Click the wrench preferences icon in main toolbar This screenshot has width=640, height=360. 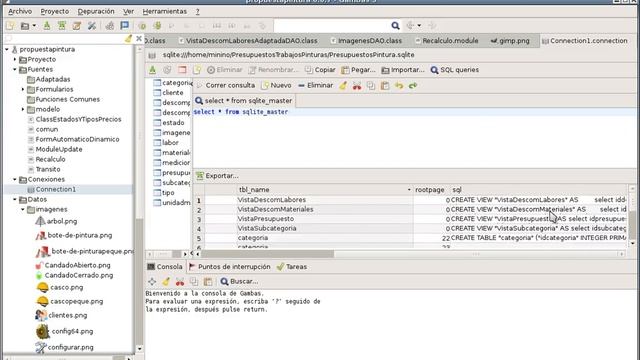[x=92, y=26]
